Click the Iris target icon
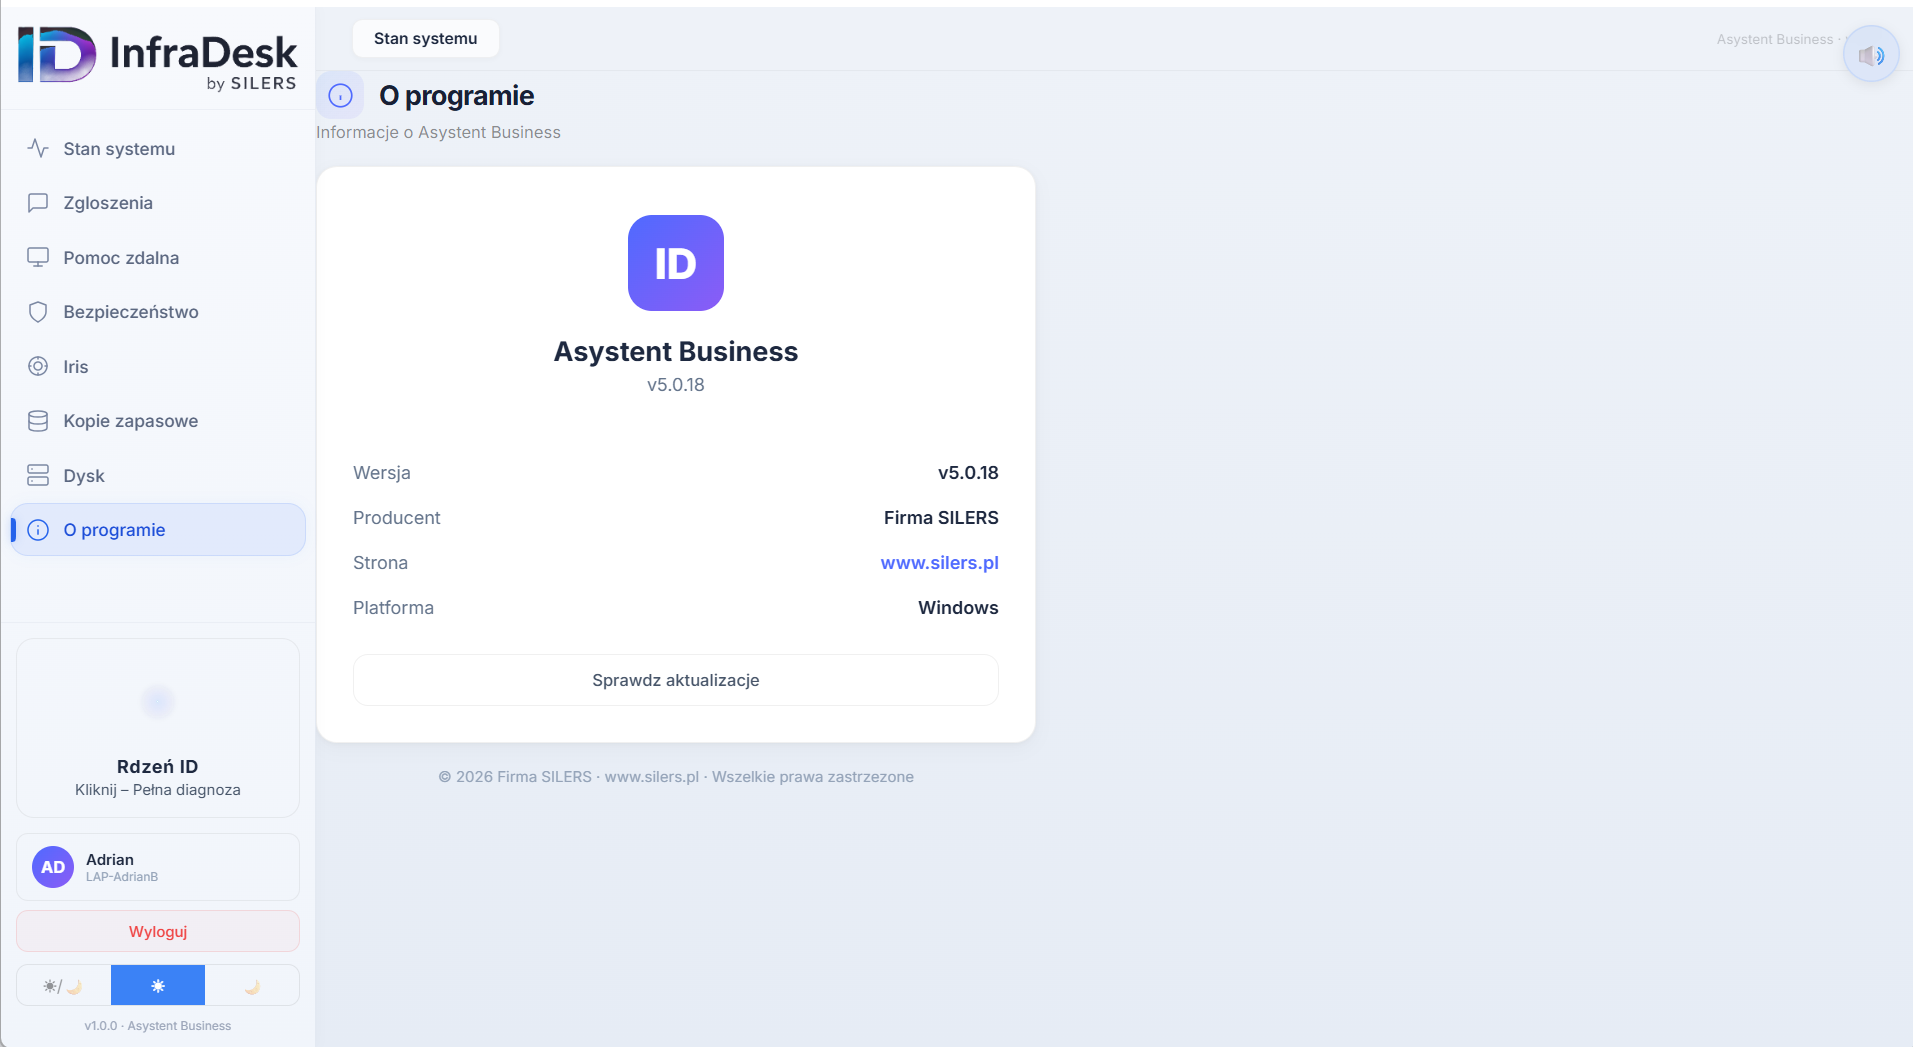Viewport: 1913px width, 1047px height. pos(38,366)
